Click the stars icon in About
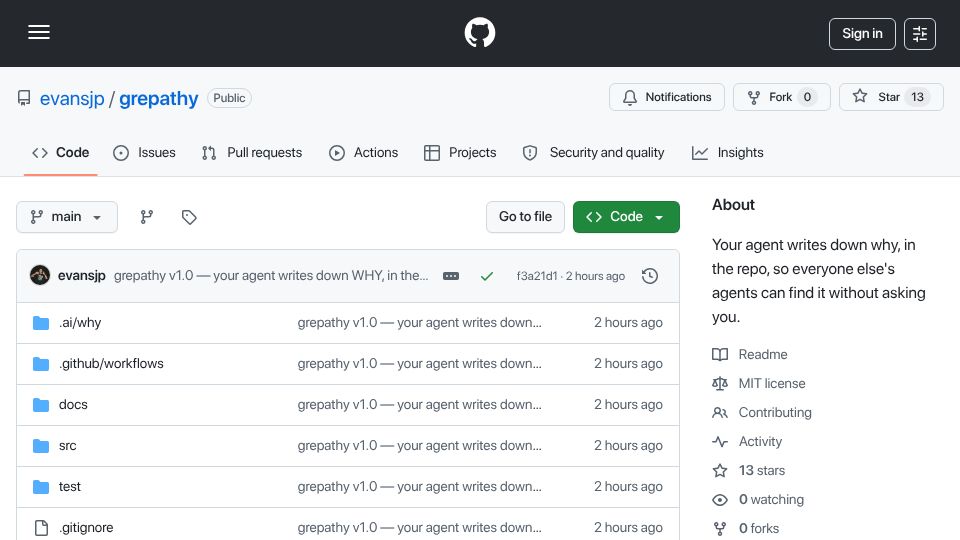 pos(720,470)
